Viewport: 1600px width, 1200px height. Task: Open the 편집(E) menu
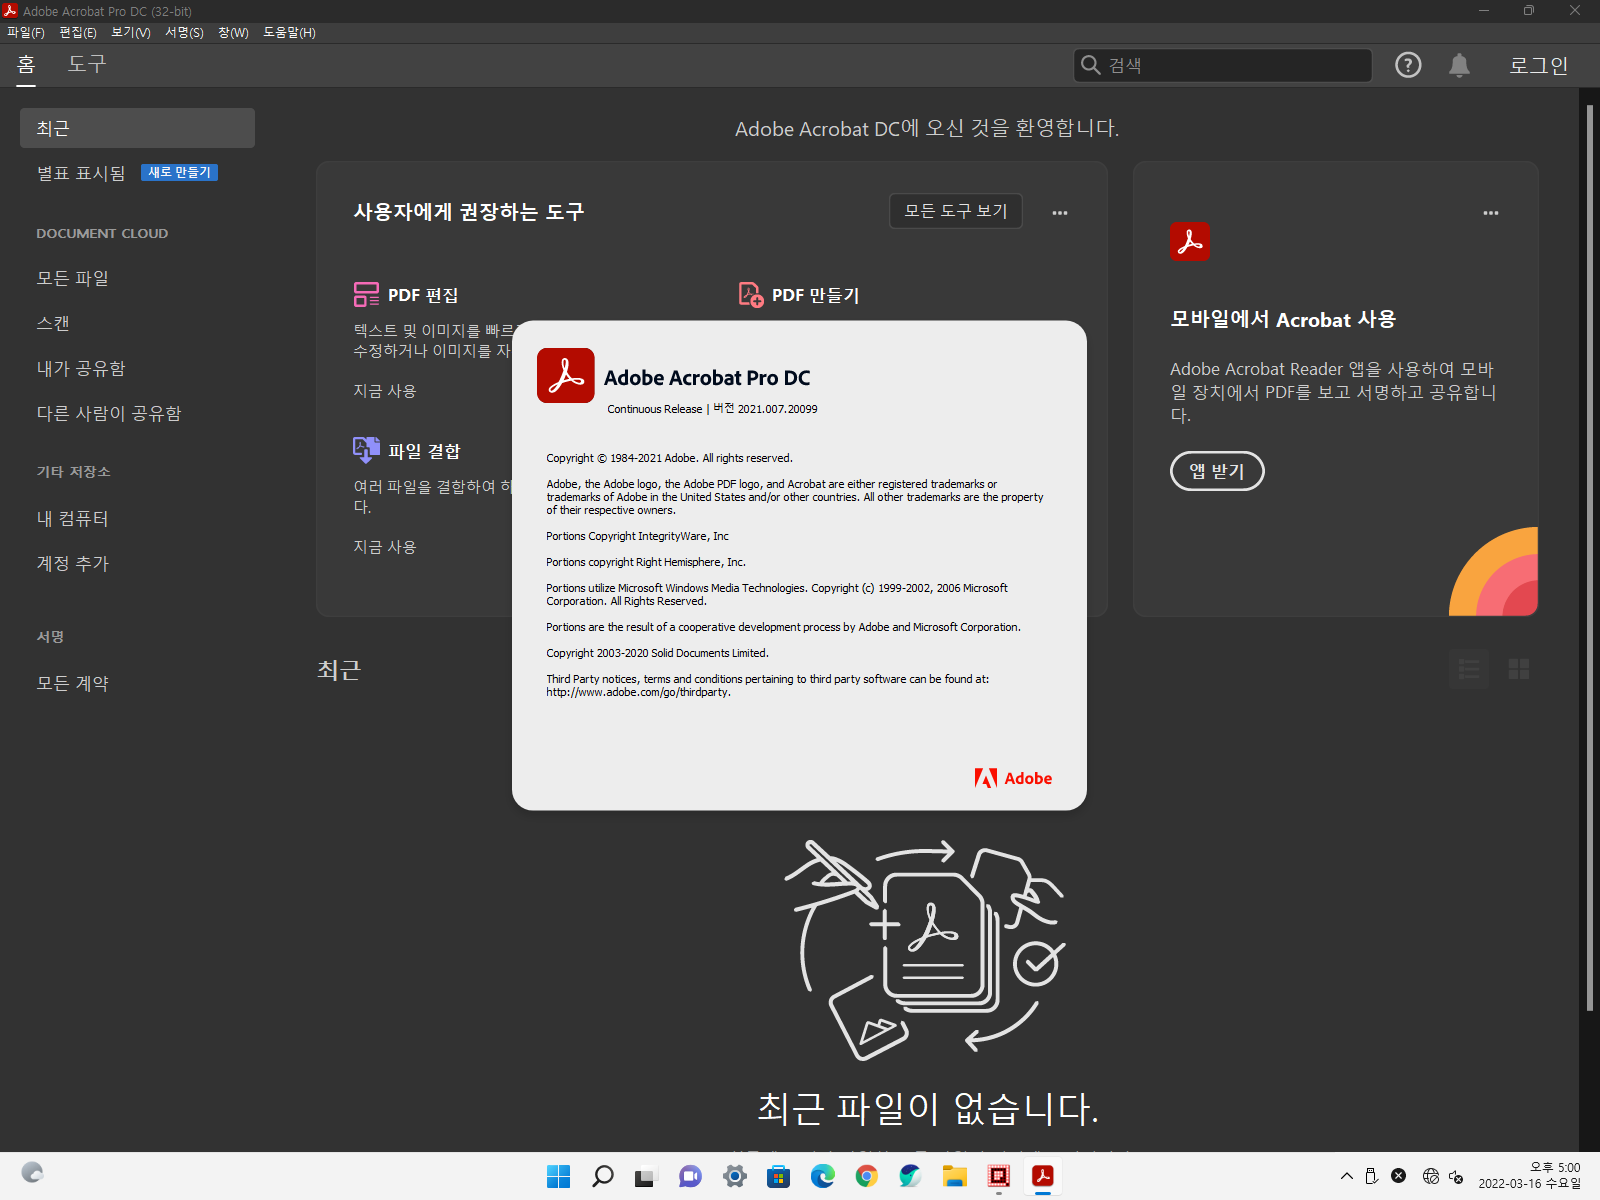click(x=77, y=33)
